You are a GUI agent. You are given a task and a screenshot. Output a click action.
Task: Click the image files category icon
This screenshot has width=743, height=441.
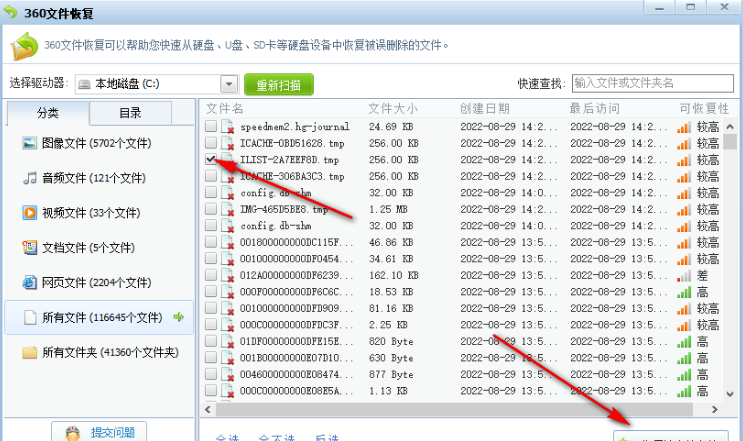pos(30,144)
